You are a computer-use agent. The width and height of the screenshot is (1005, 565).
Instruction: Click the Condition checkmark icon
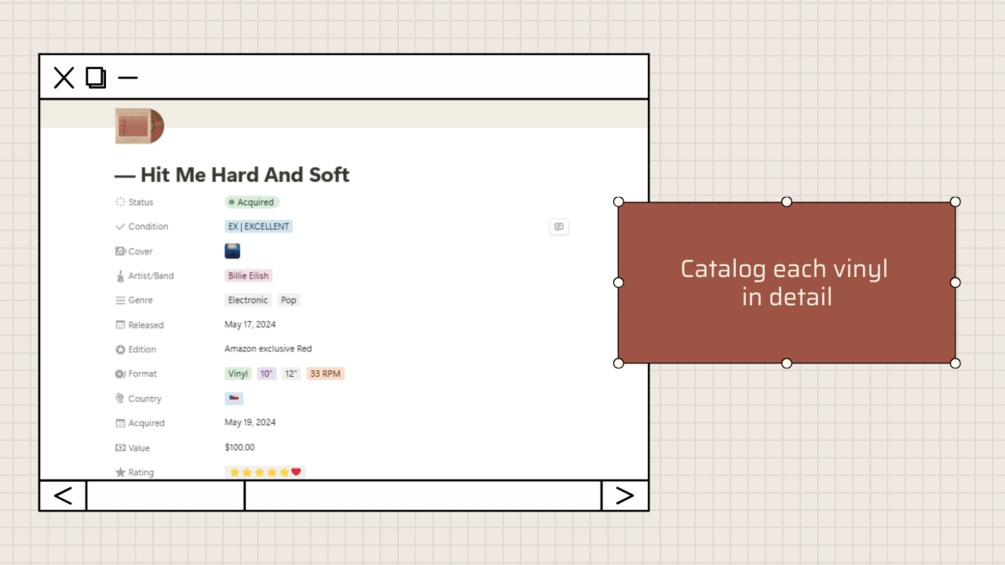pyautogui.click(x=120, y=226)
